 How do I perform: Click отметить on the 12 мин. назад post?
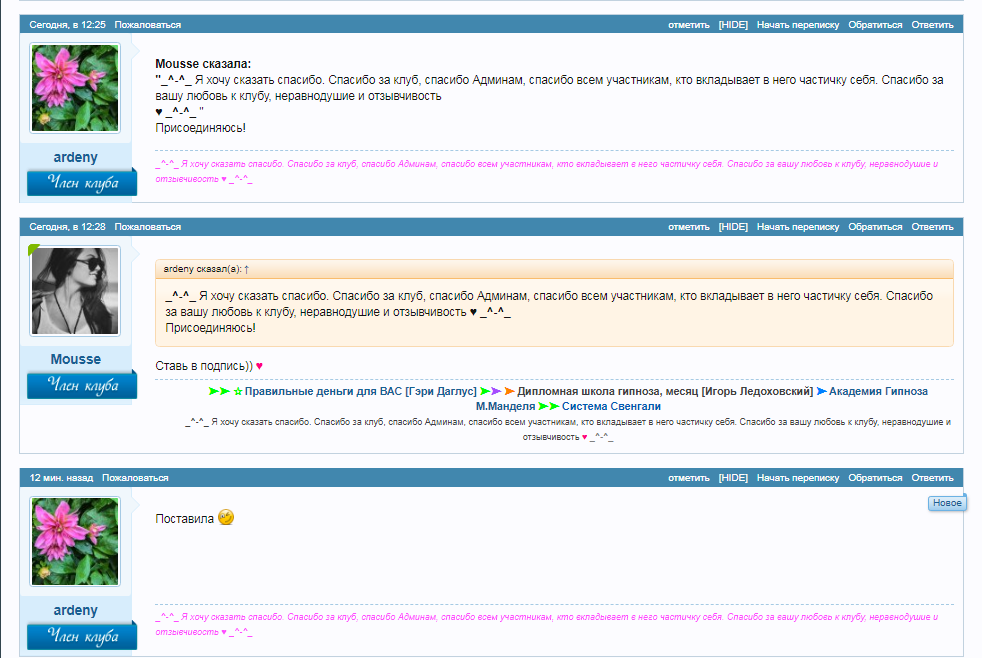pos(688,478)
